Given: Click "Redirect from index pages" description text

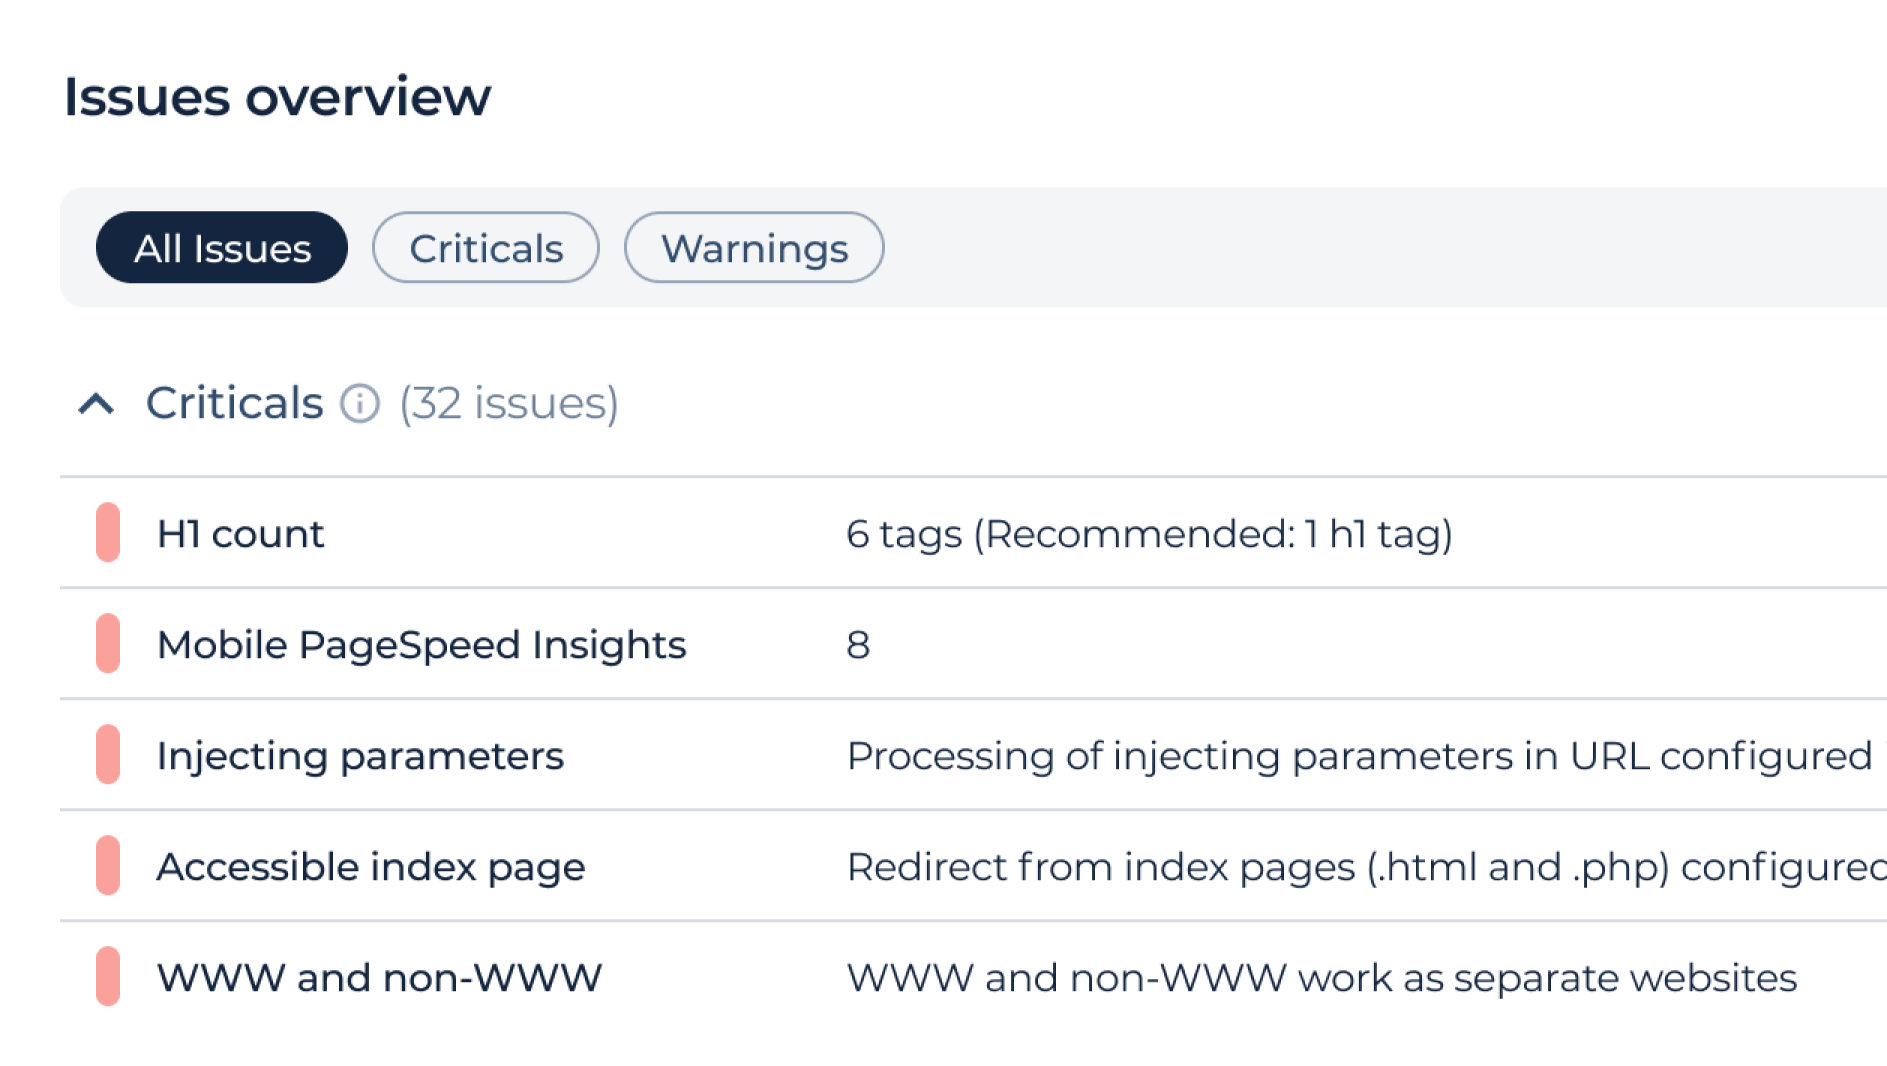Looking at the screenshot, I should pos(1366,867).
